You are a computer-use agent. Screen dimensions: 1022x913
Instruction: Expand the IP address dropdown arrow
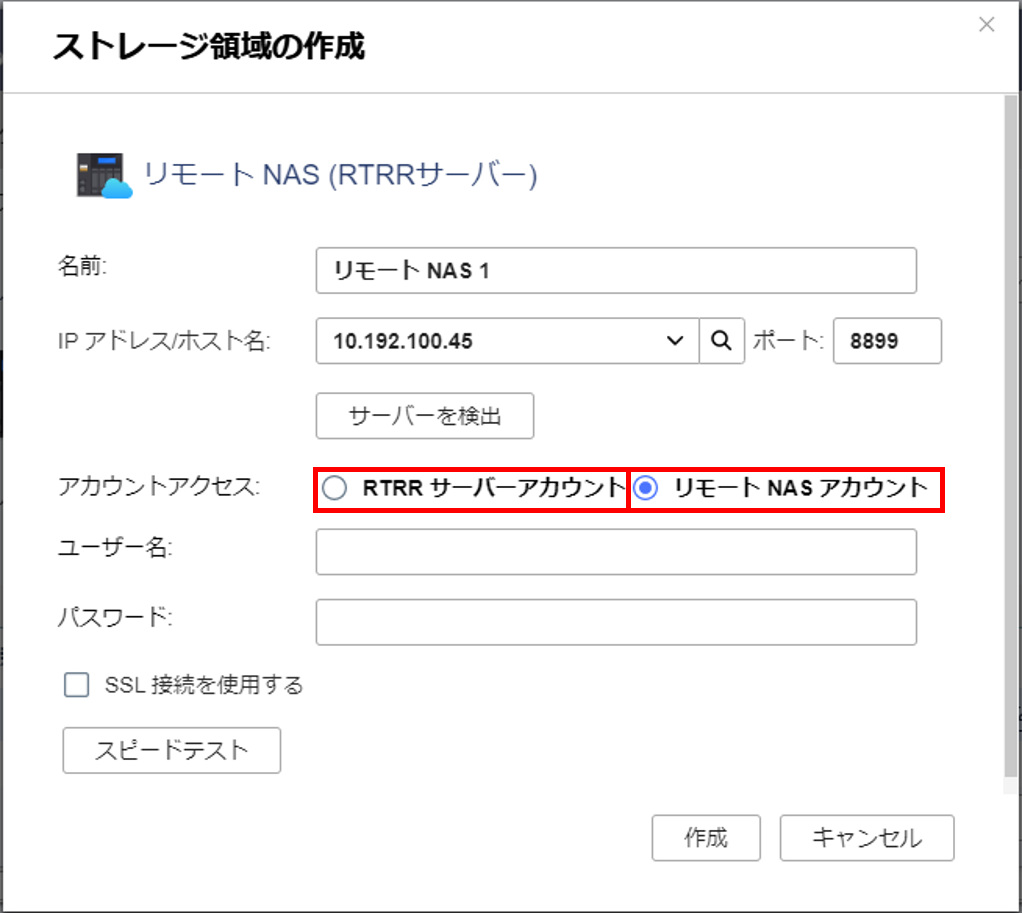coord(674,341)
